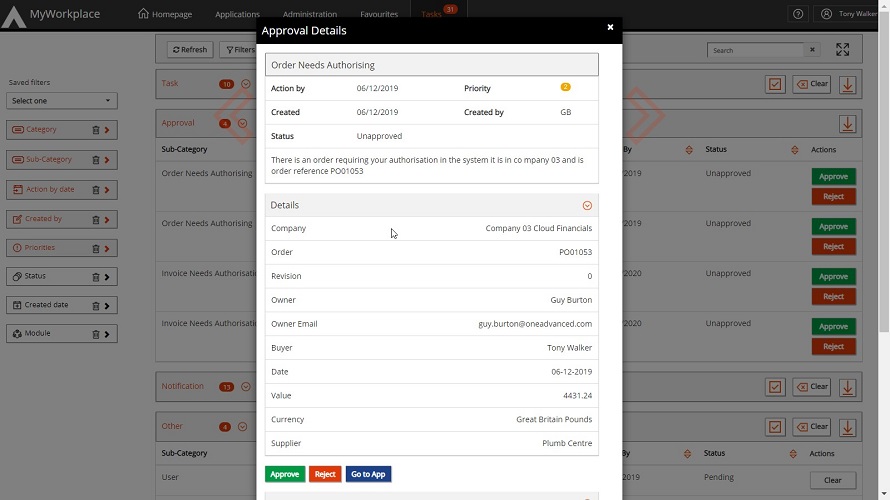This screenshot has height=500, width=890.
Task: Delete the Action by date filter
Action: pos(96,190)
